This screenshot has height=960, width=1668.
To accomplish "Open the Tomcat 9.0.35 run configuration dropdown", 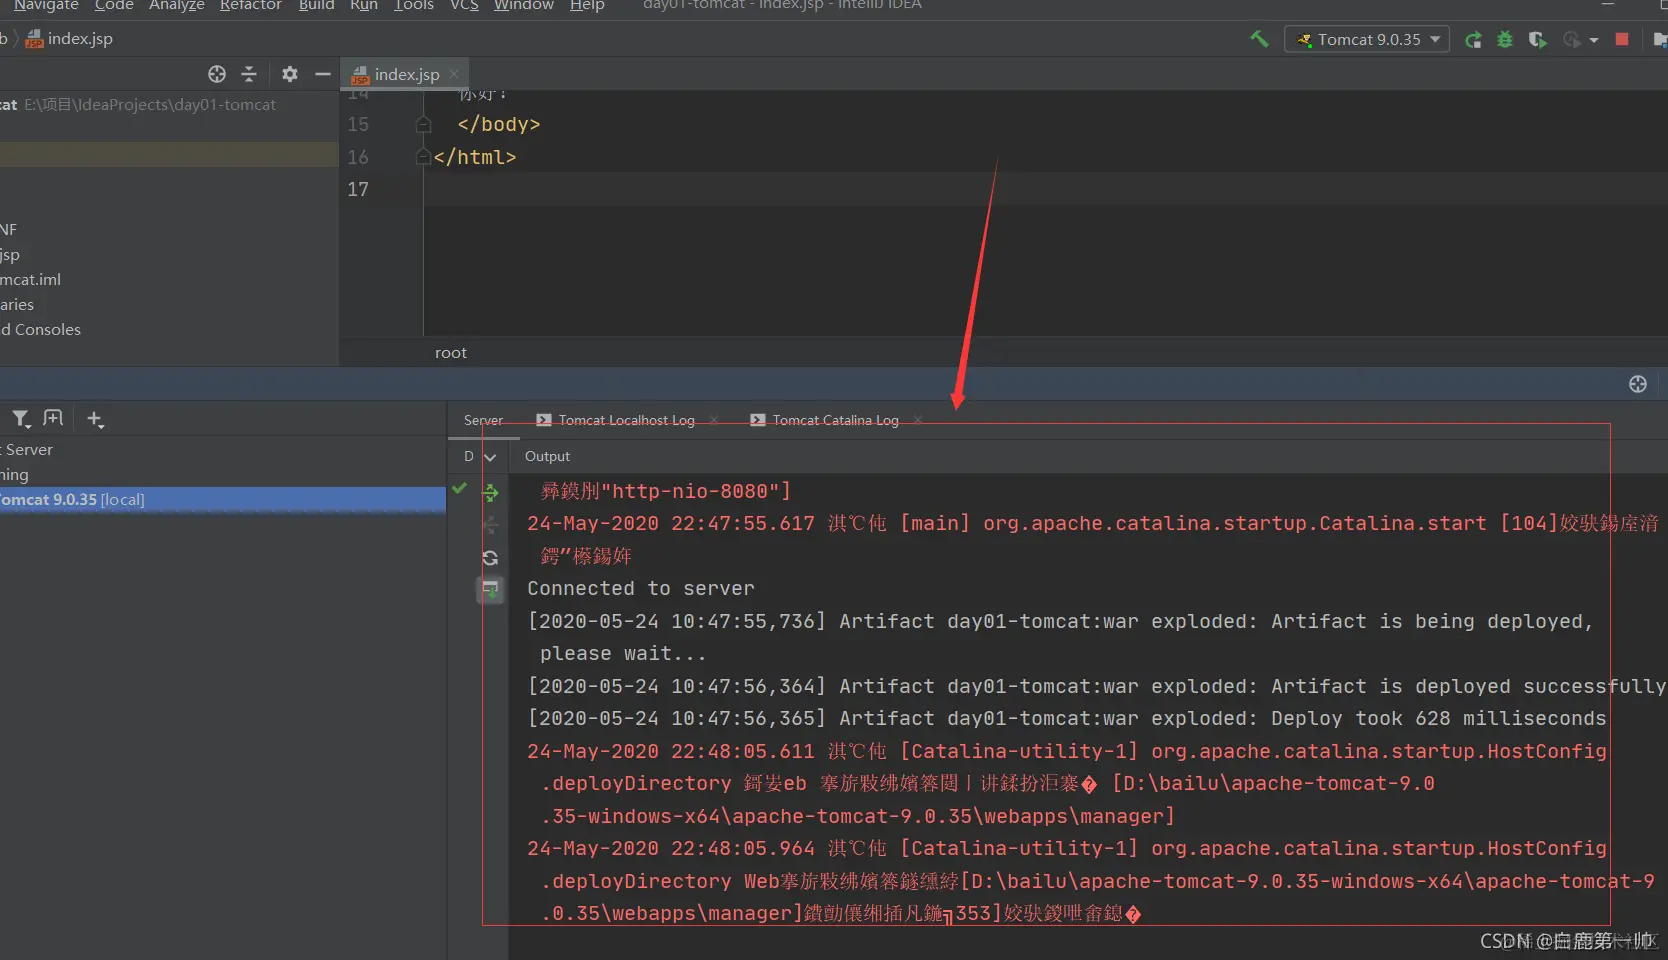I will (x=1367, y=40).
